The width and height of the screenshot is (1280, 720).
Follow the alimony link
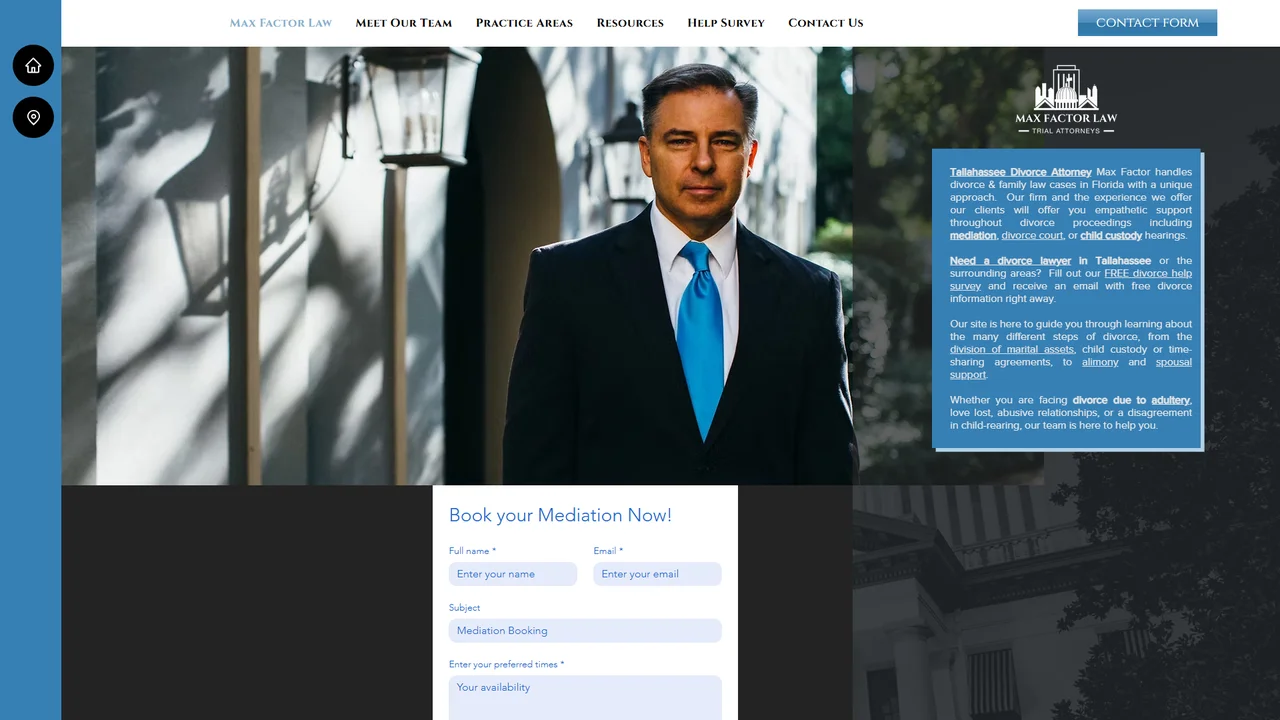1100,362
